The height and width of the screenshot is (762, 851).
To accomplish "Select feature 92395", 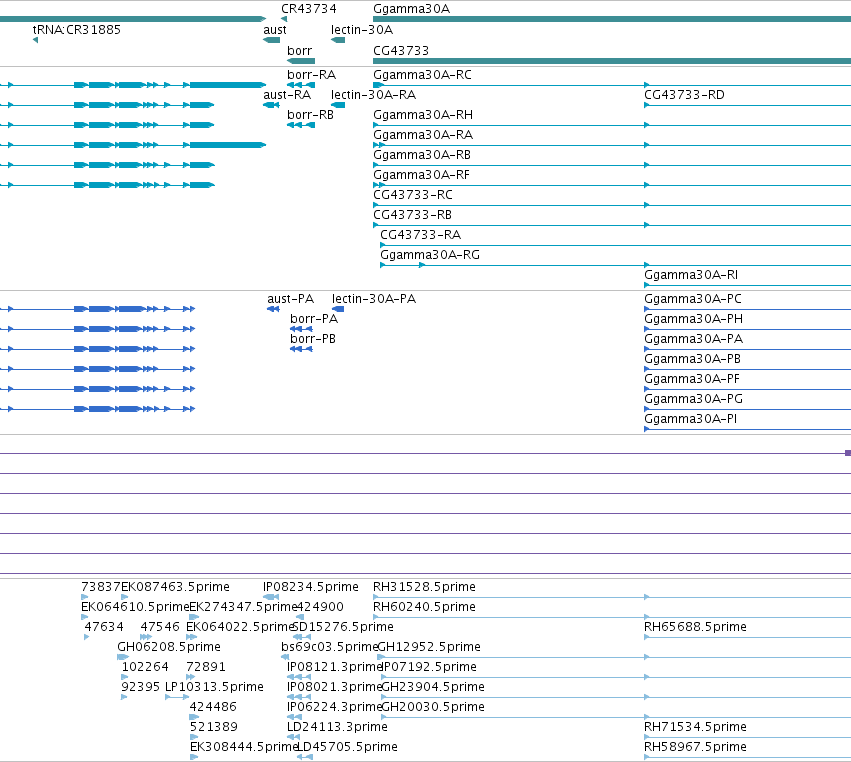I will 141,687.
